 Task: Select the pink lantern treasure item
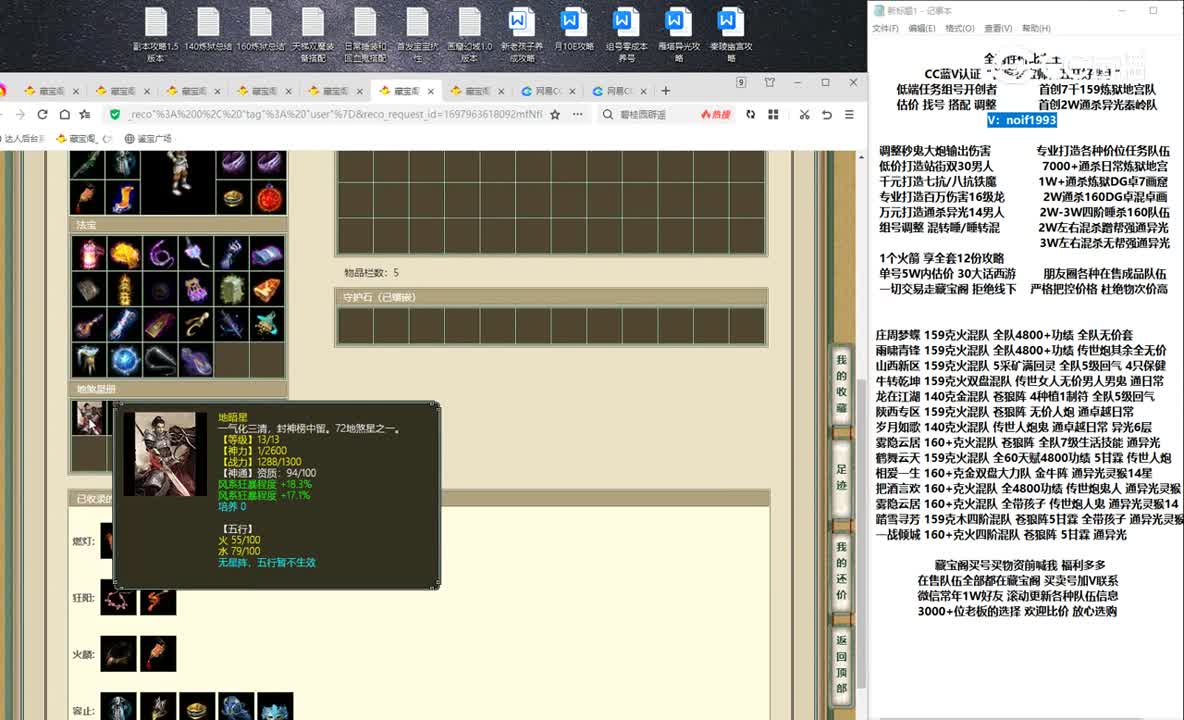88,254
